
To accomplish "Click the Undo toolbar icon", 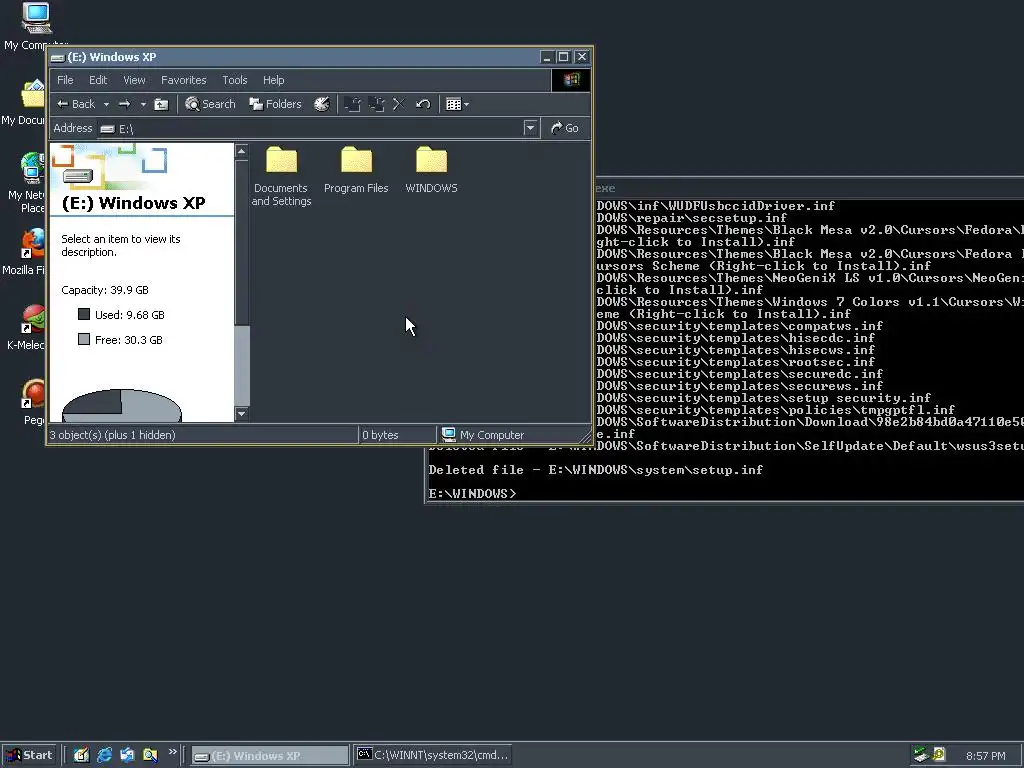I will [x=423, y=104].
